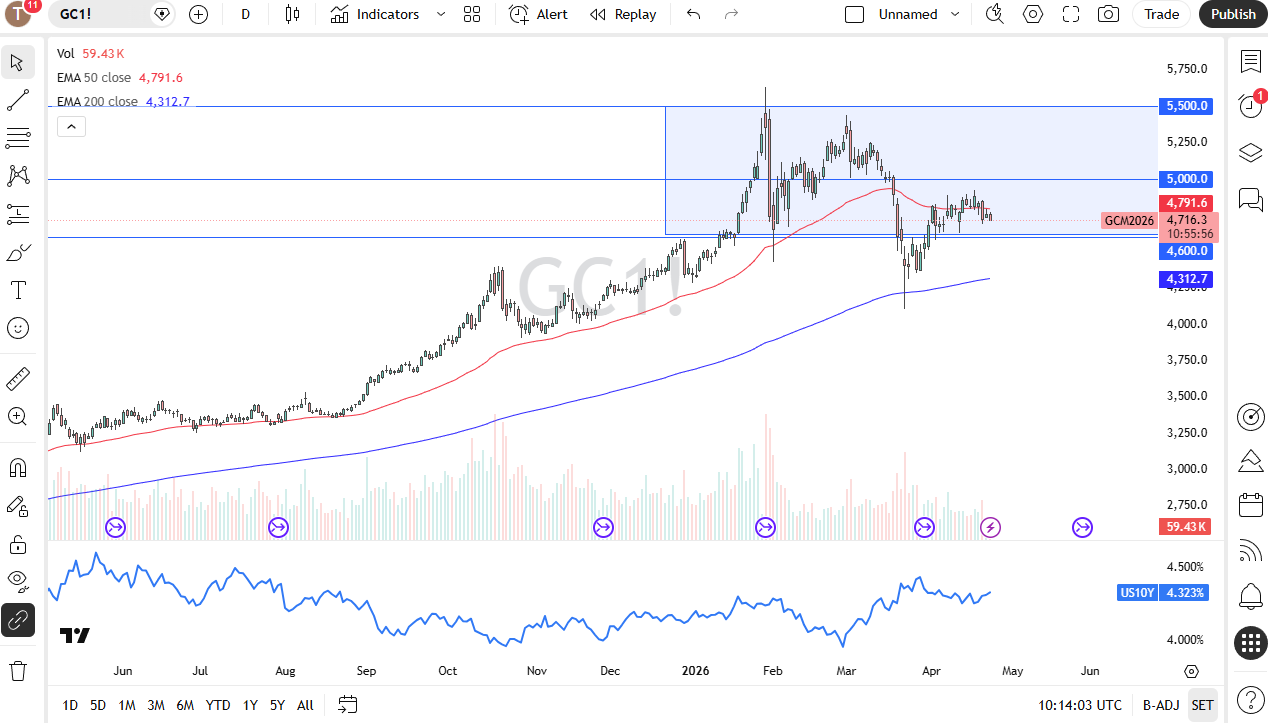This screenshot has width=1268, height=723.
Task: Click the EMA 50 close legend label
Action: click(94, 77)
